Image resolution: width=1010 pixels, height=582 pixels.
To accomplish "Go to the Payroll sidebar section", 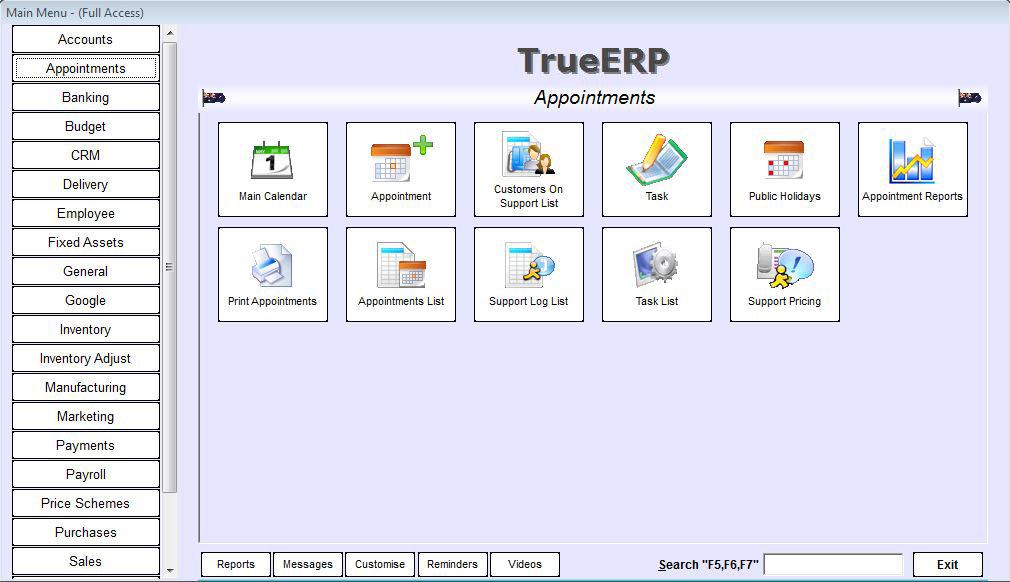I will (86, 475).
